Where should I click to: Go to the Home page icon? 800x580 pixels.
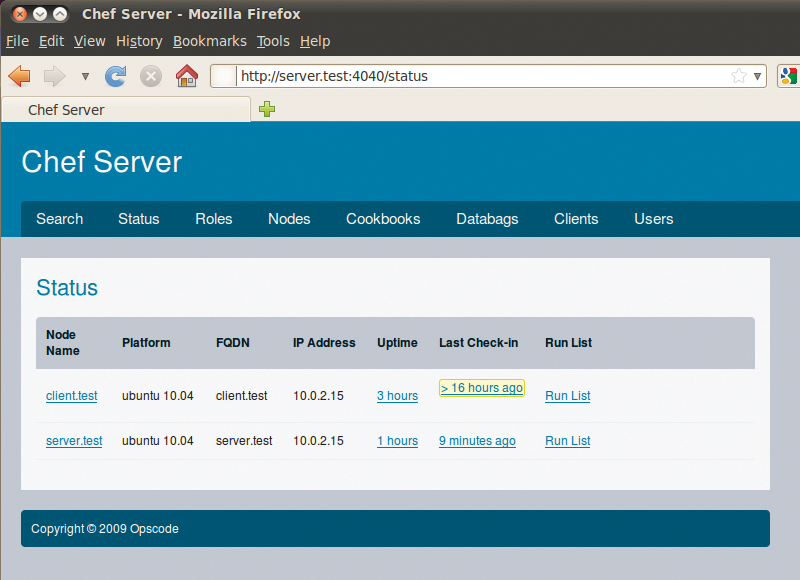point(187,75)
